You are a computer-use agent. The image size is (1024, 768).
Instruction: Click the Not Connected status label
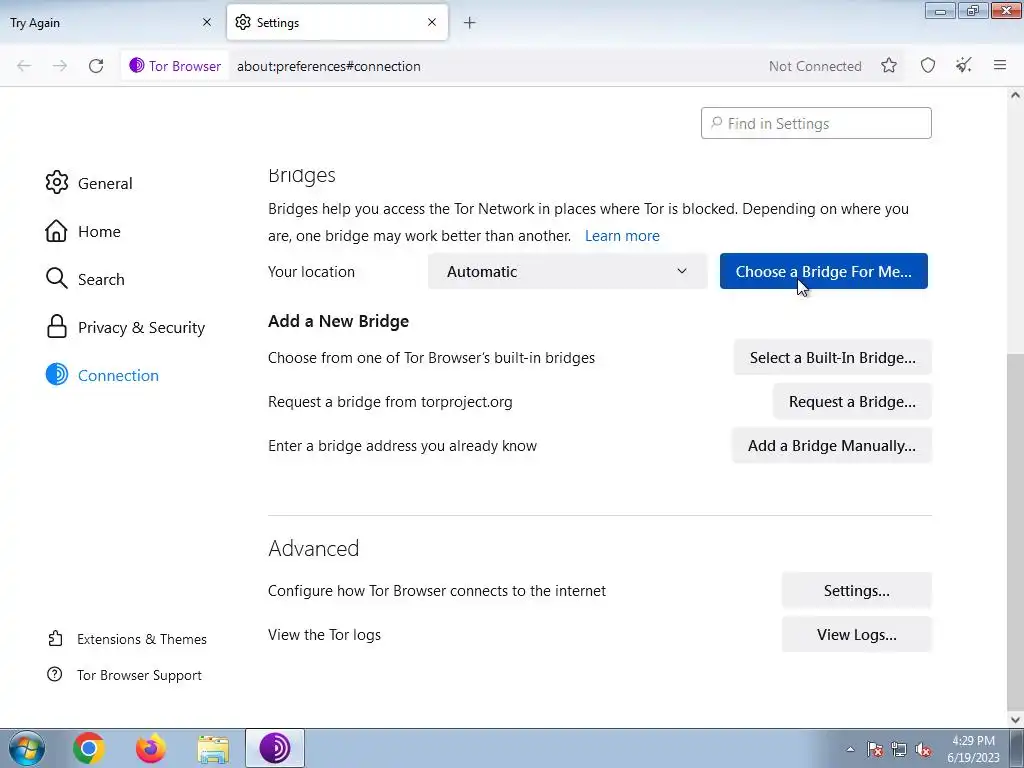coord(815,66)
